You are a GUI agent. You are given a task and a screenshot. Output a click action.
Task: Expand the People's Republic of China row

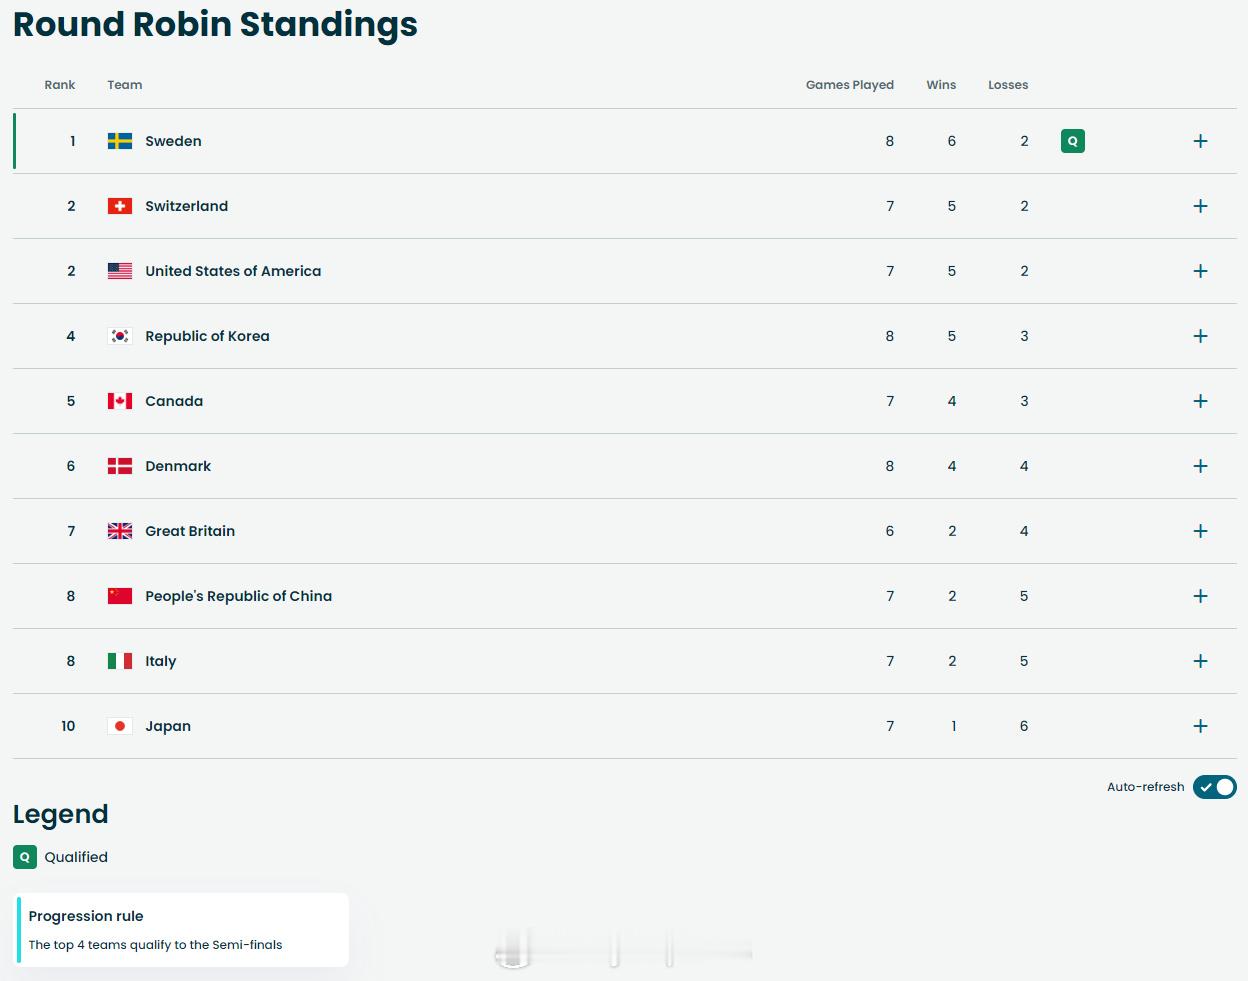pos(1200,596)
